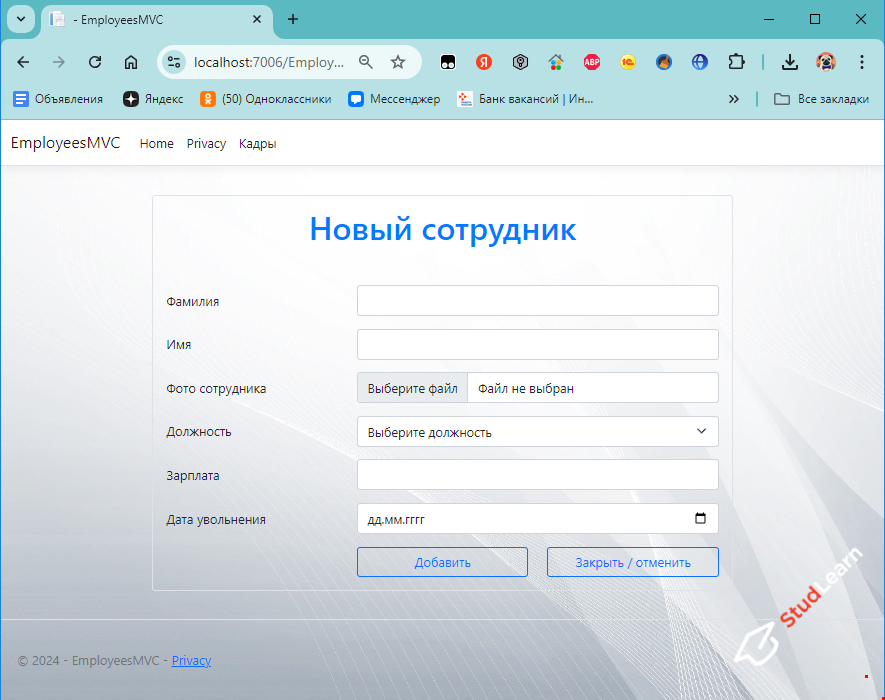This screenshot has width=885, height=700.
Task: Open the Chrome three-dot menu
Action: (x=862, y=62)
